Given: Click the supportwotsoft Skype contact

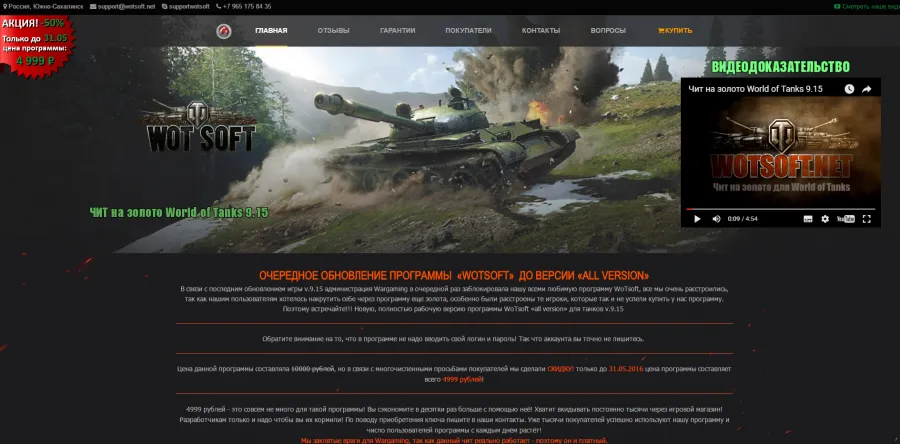Looking at the screenshot, I should pos(186,6).
